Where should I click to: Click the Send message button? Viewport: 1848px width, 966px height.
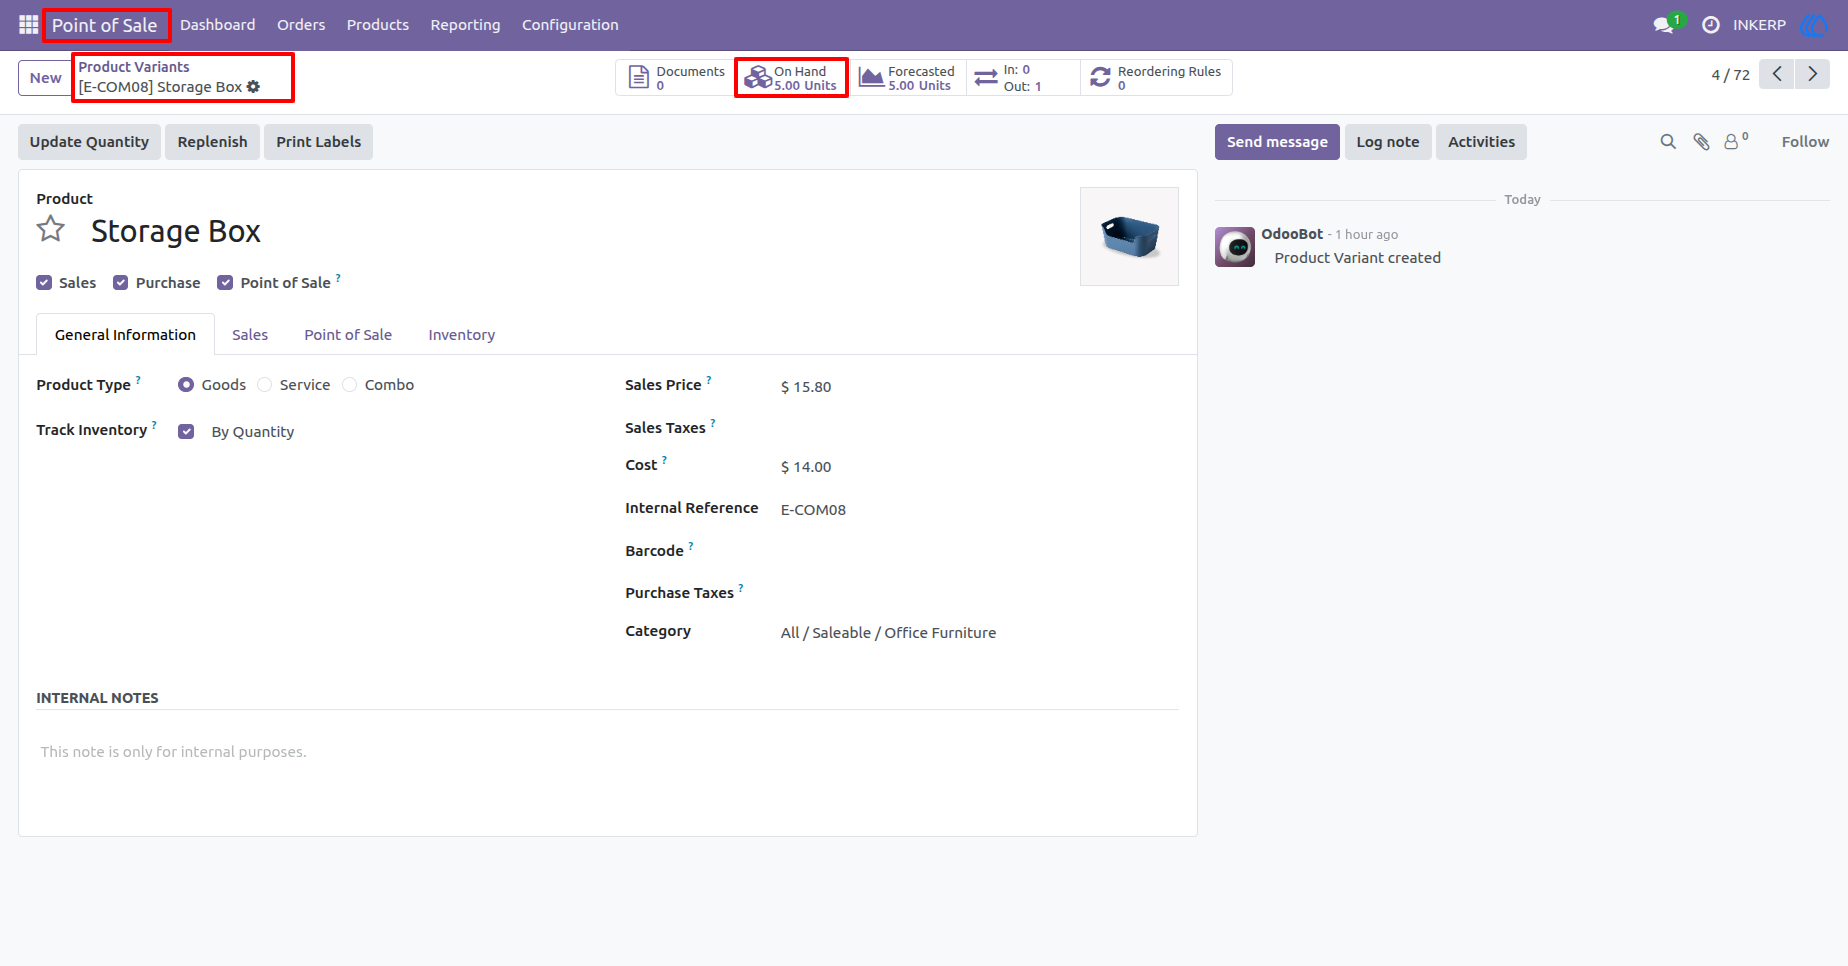coord(1277,142)
